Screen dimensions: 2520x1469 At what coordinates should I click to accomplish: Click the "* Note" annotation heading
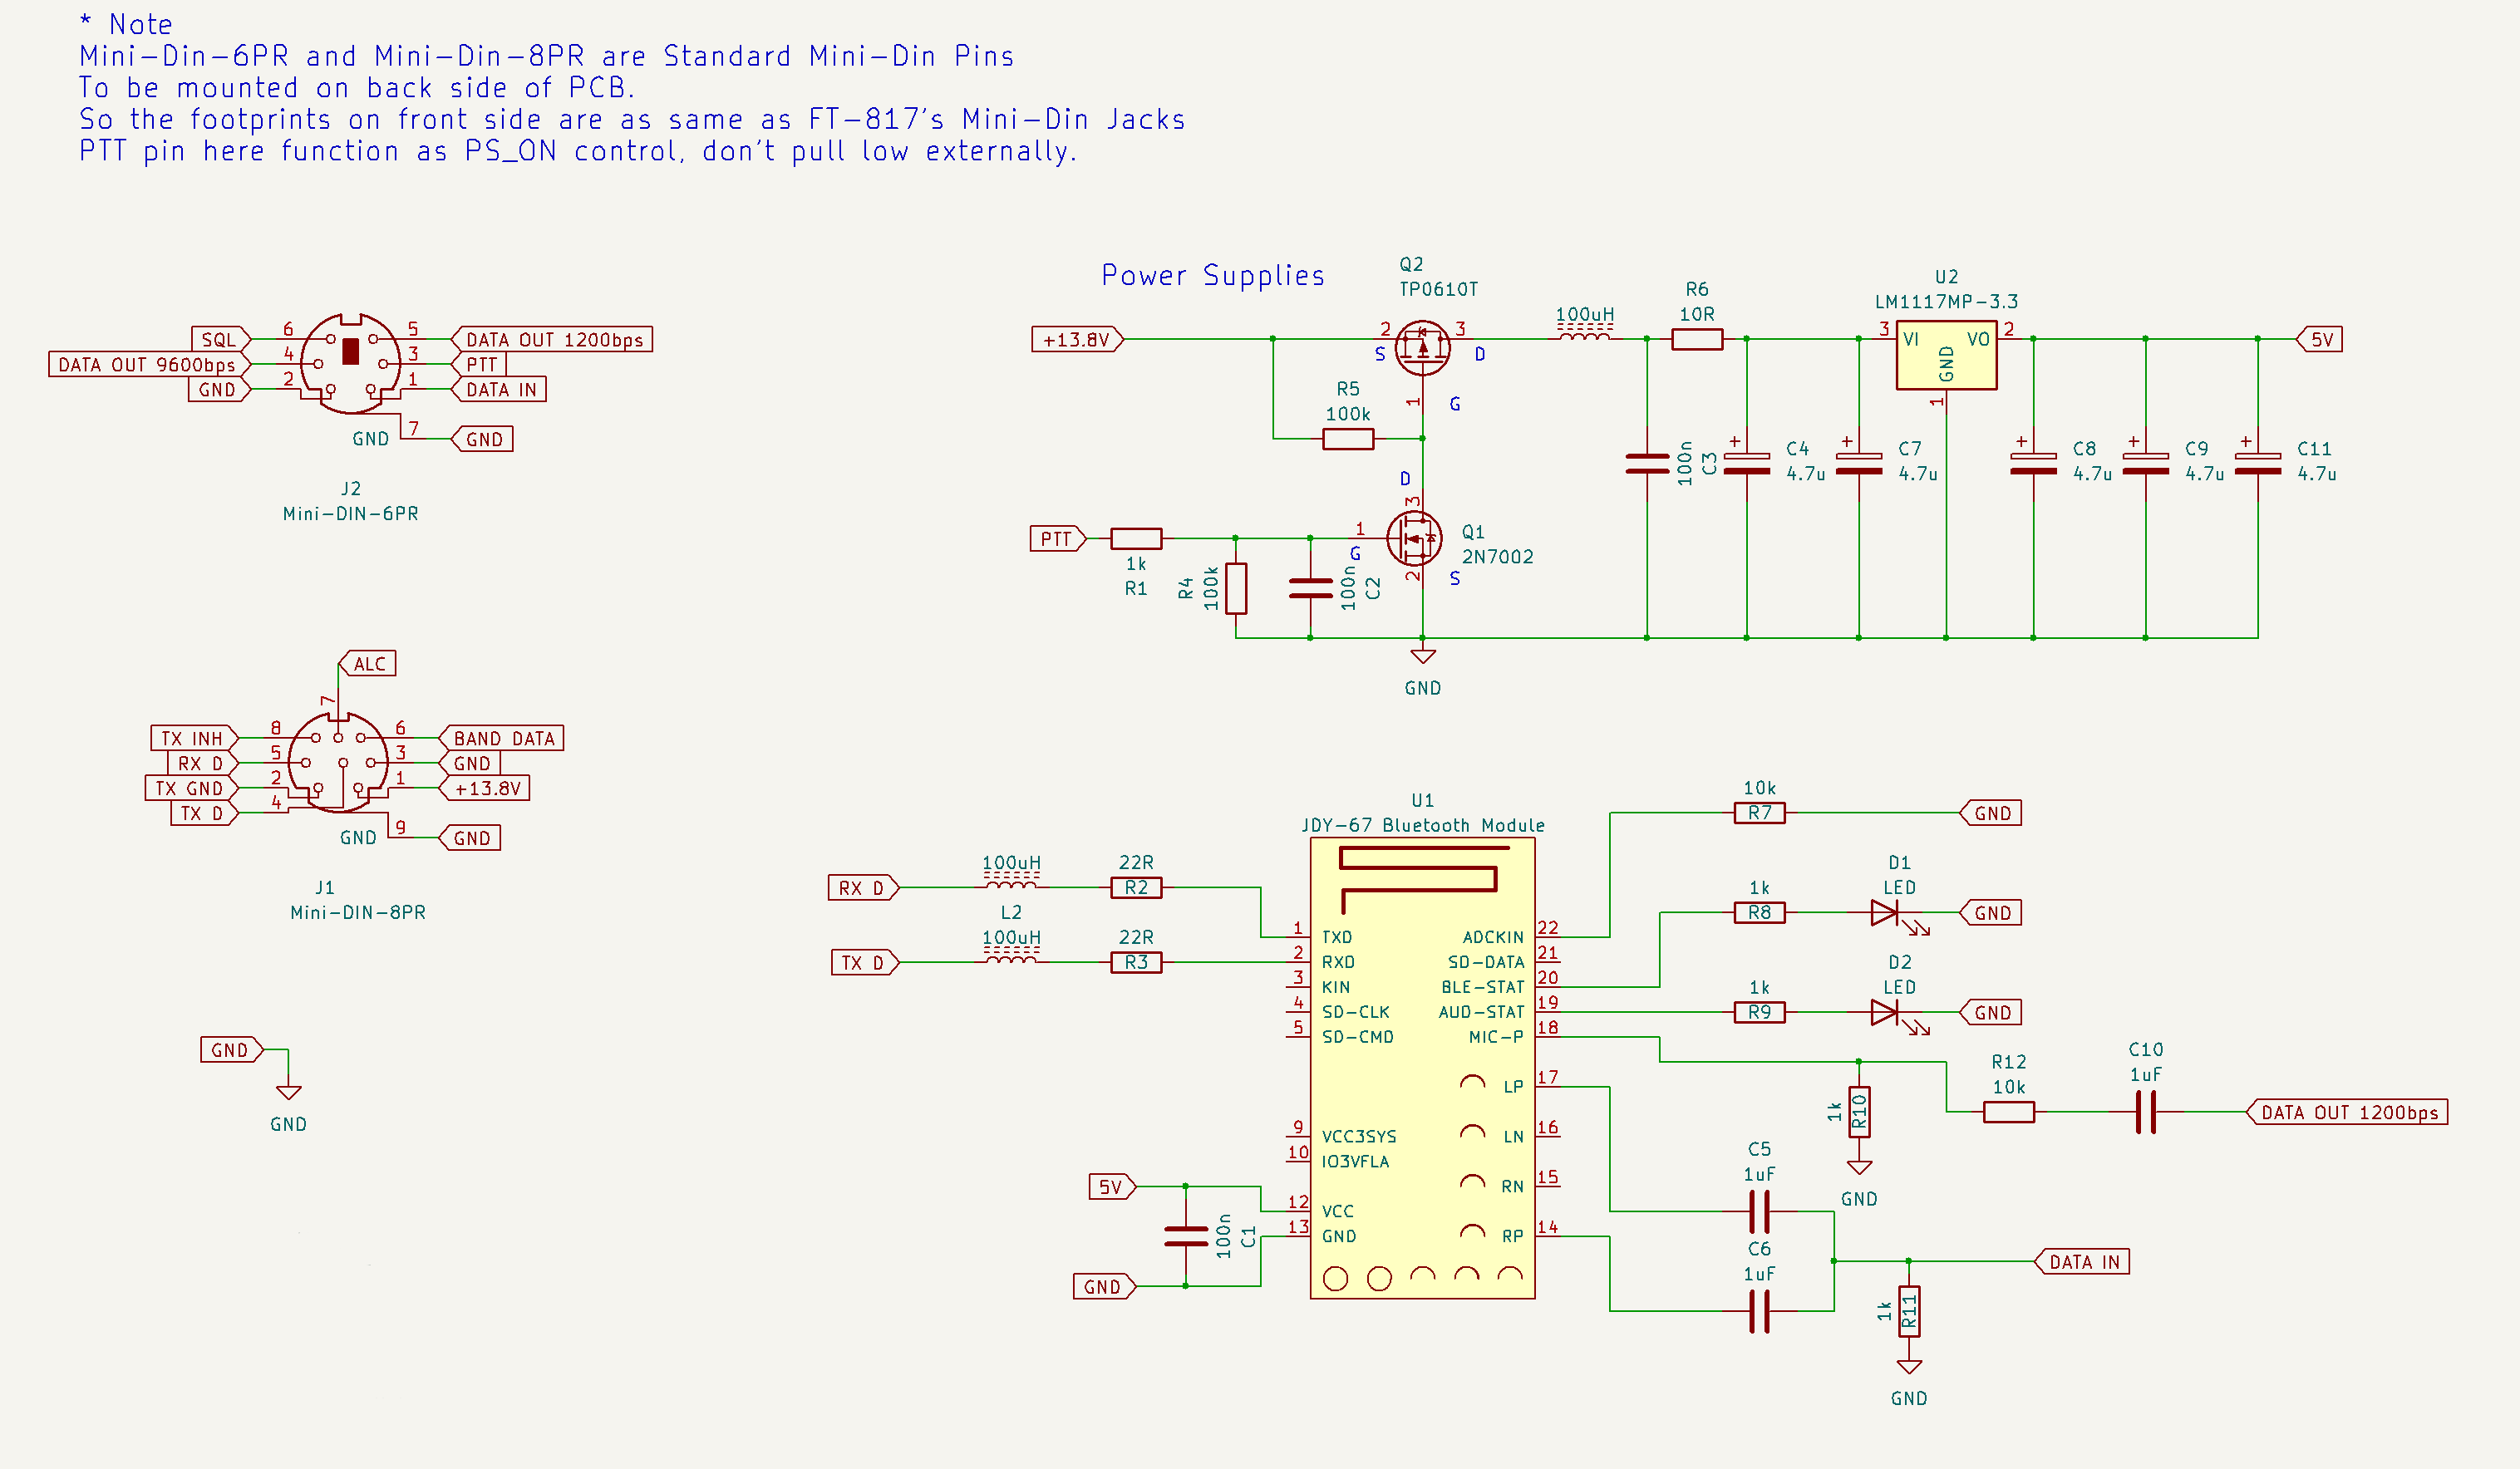pyautogui.click(x=126, y=24)
